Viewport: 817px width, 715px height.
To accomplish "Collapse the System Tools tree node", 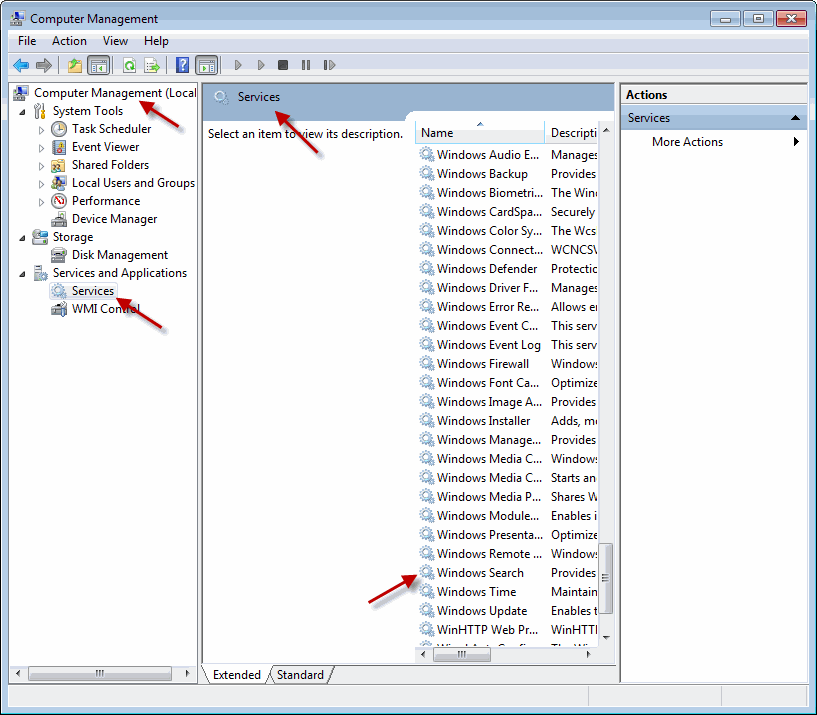I will tap(22, 111).
